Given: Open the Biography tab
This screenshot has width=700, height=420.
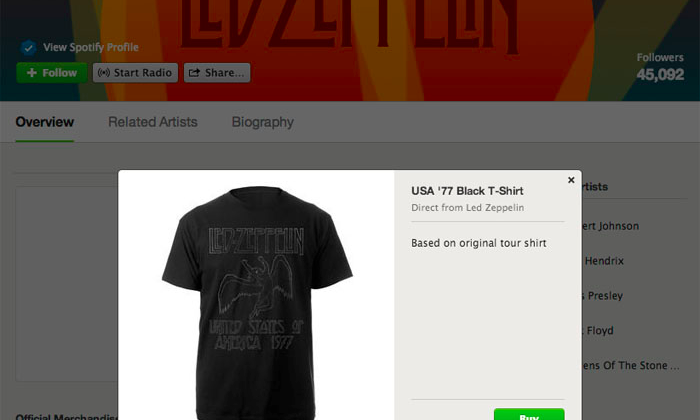Looking at the screenshot, I should (262, 122).
